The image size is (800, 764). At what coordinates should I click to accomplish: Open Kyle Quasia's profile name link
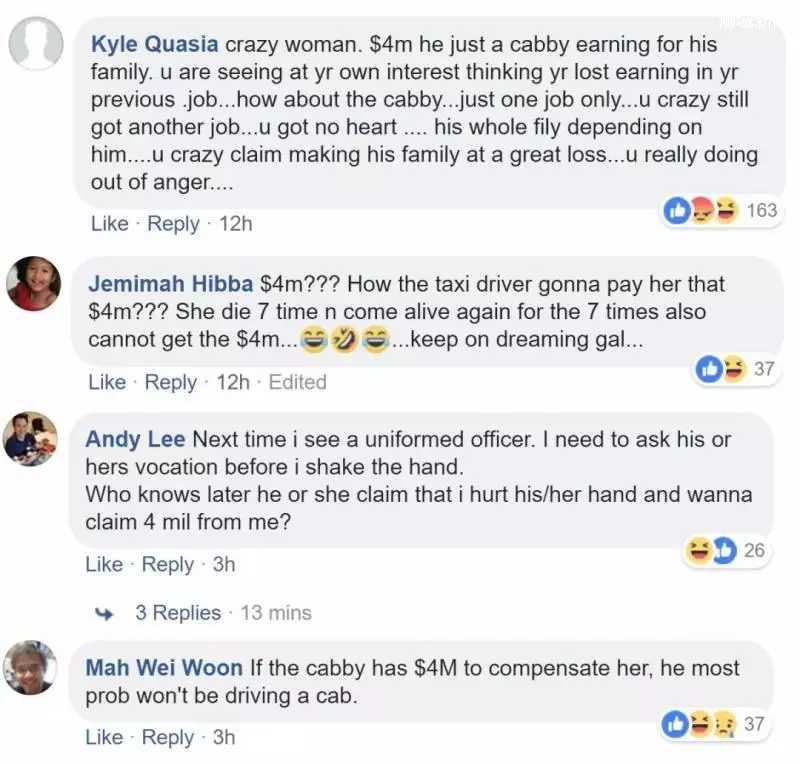155,44
